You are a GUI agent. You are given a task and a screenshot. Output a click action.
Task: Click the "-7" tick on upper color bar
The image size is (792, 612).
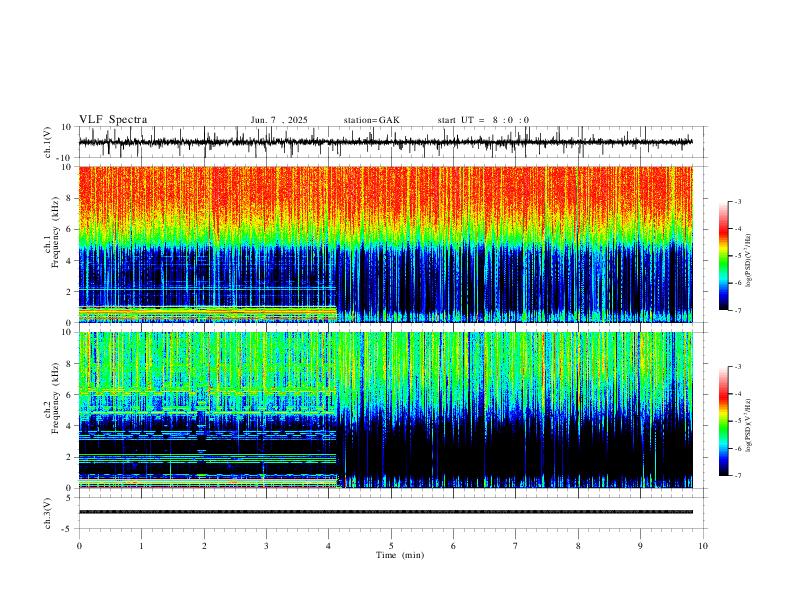pyautogui.click(x=737, y=310)
